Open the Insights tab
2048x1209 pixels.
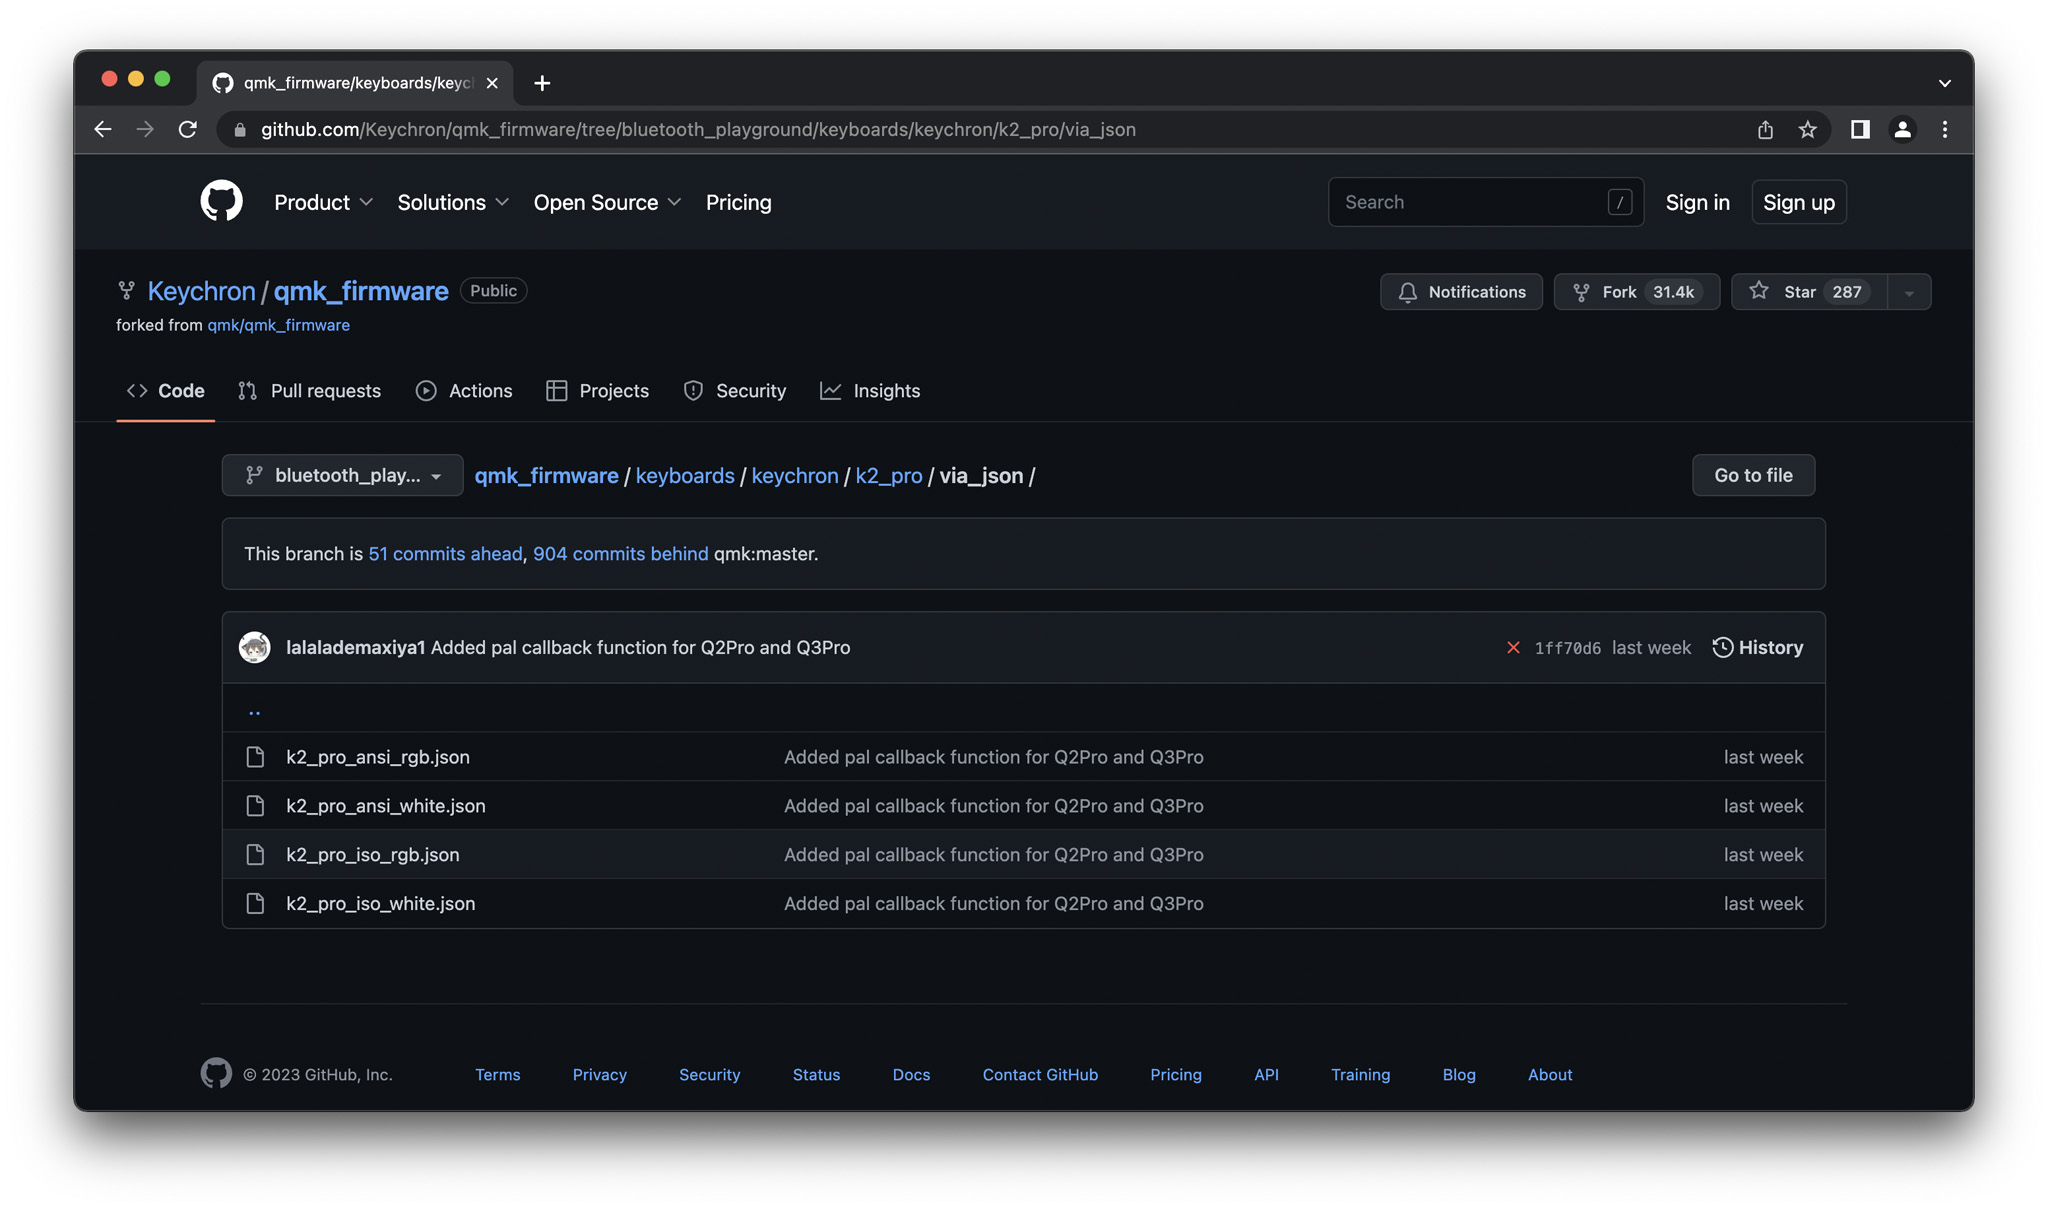click(870, 391)
